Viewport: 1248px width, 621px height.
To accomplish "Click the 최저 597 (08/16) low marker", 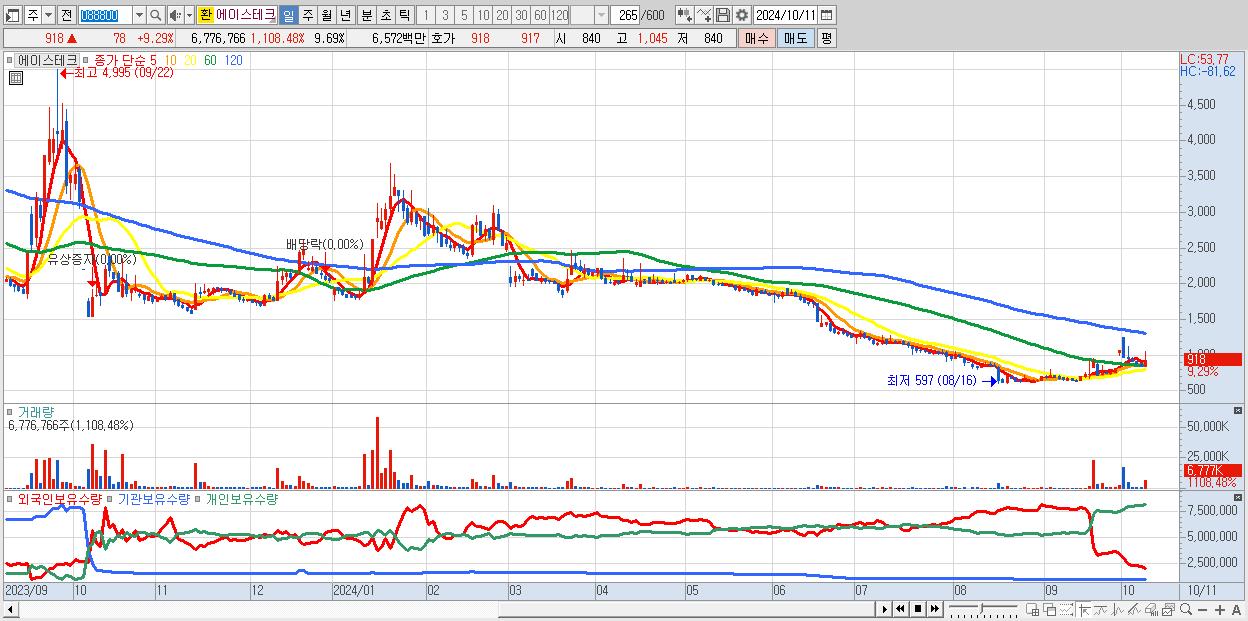I will 941,380.
